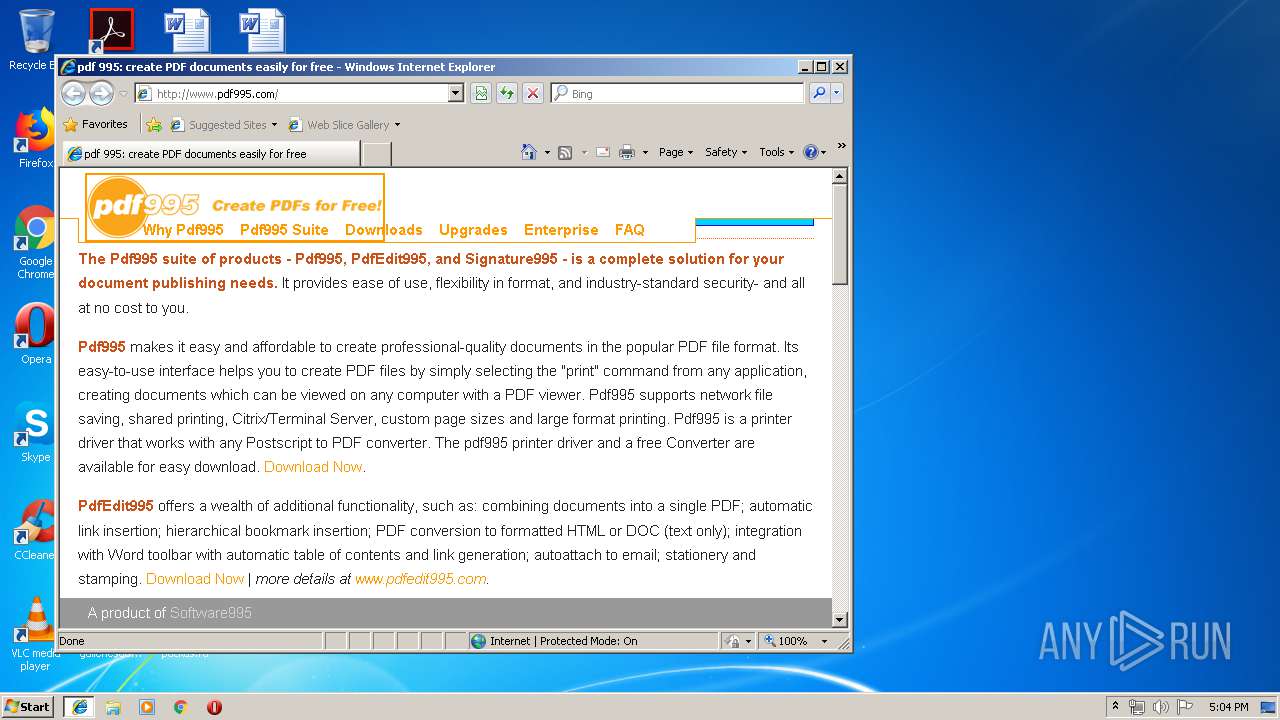Open Suggested Sites on the favorites bar
This screenshot has height=720, width=1280.
(x=224, y=125)
